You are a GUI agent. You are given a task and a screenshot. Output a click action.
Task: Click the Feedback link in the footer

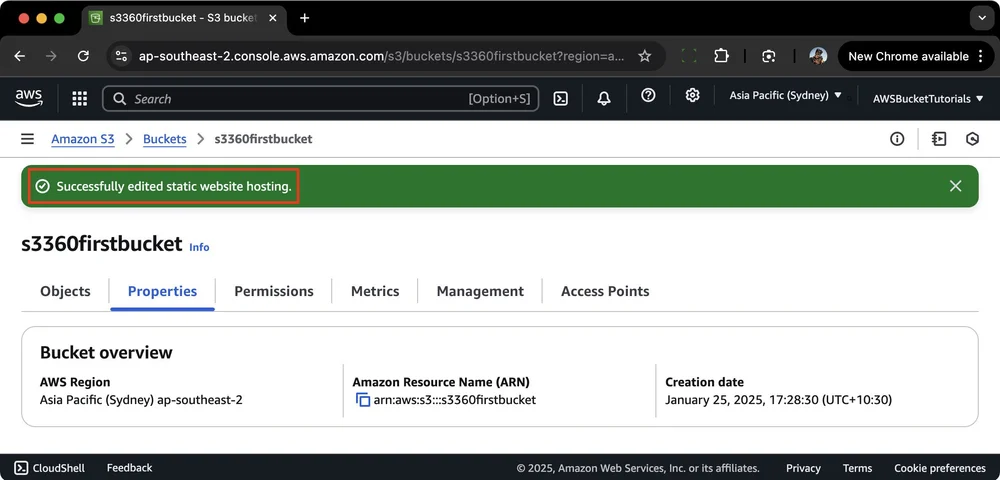tap(129, 468)
